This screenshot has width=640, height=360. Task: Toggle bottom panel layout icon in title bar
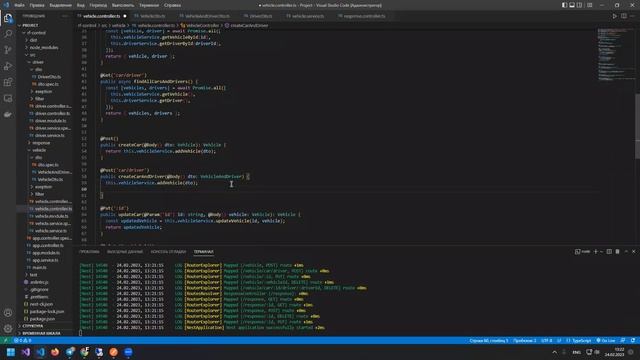tap(572, 5)
